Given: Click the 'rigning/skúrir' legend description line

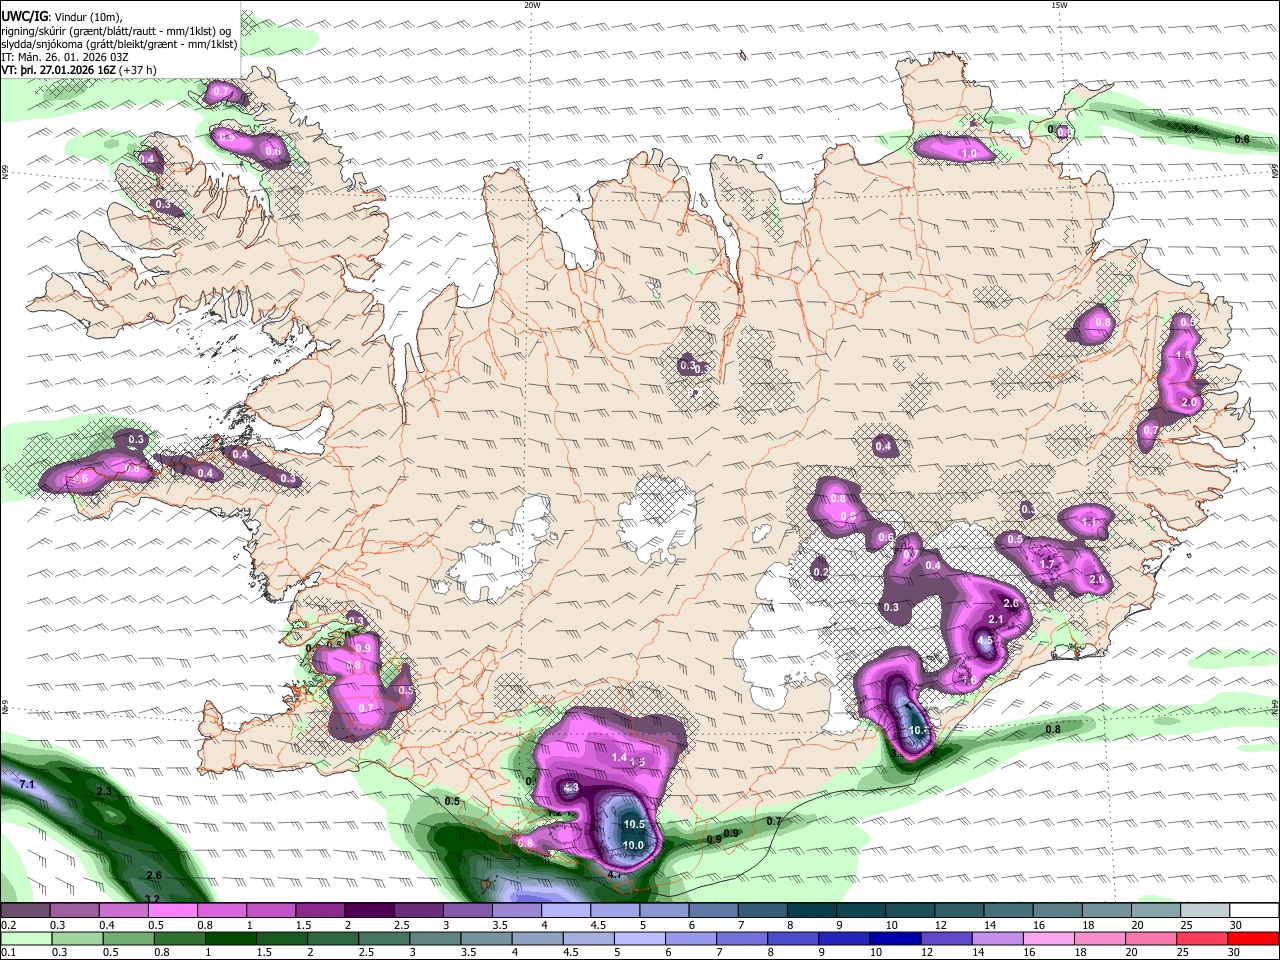Looking at the screenshot, I should (115, 30).
